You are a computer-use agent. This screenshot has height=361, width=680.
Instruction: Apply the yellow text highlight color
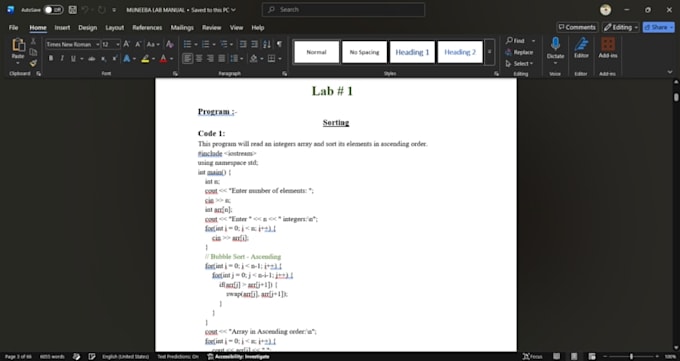pyautogui.click(x=145, y=59)
